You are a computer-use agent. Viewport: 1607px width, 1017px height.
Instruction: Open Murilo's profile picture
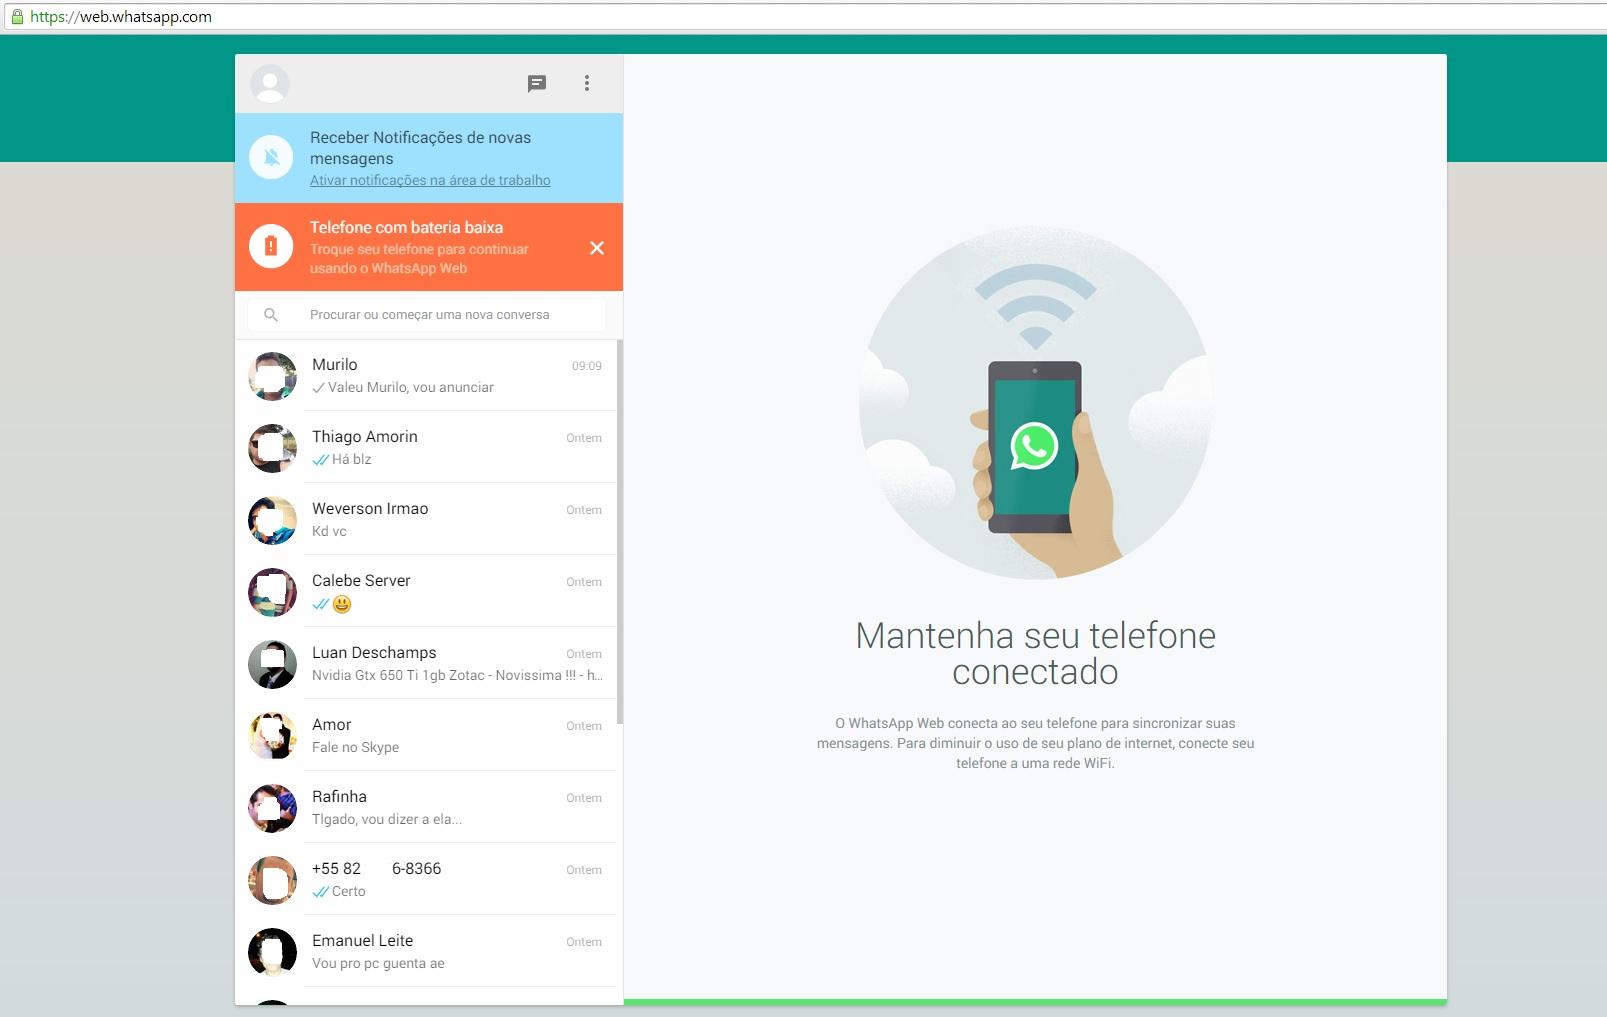coord(272,376)
